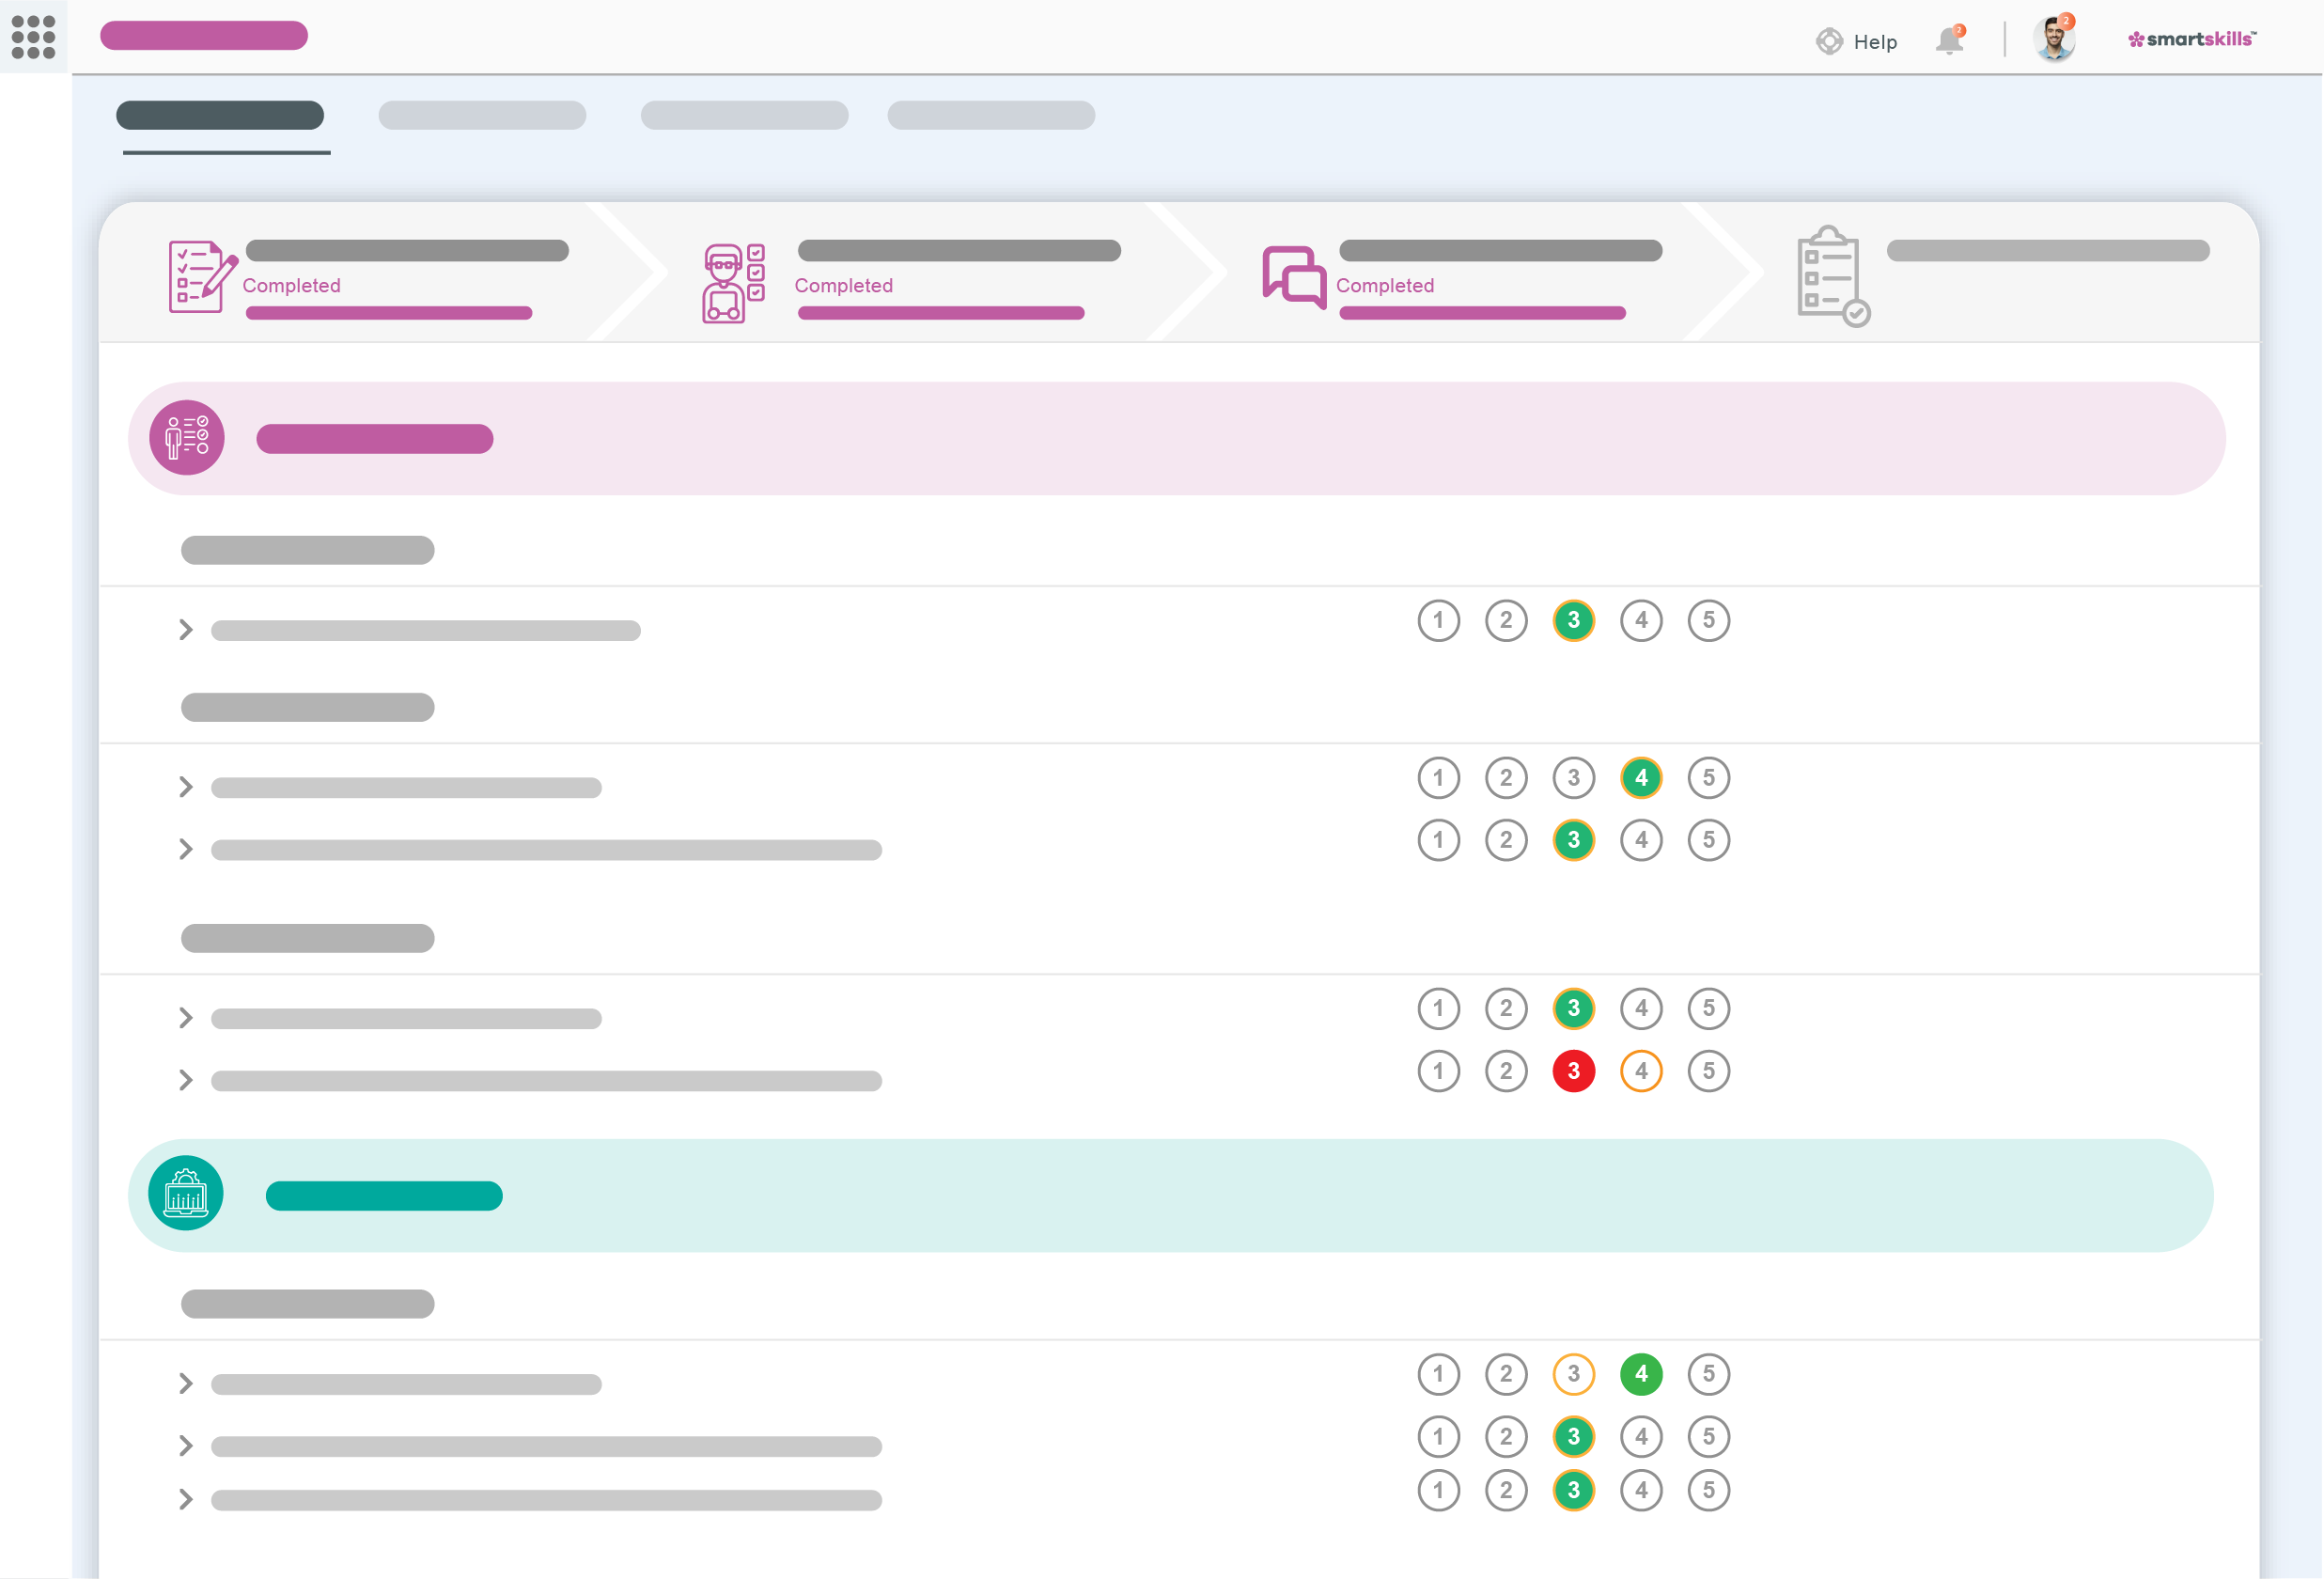Expand the row with the red rating 3
This screenshot has height=1579, width=2324.
[x=186, y=1080]
